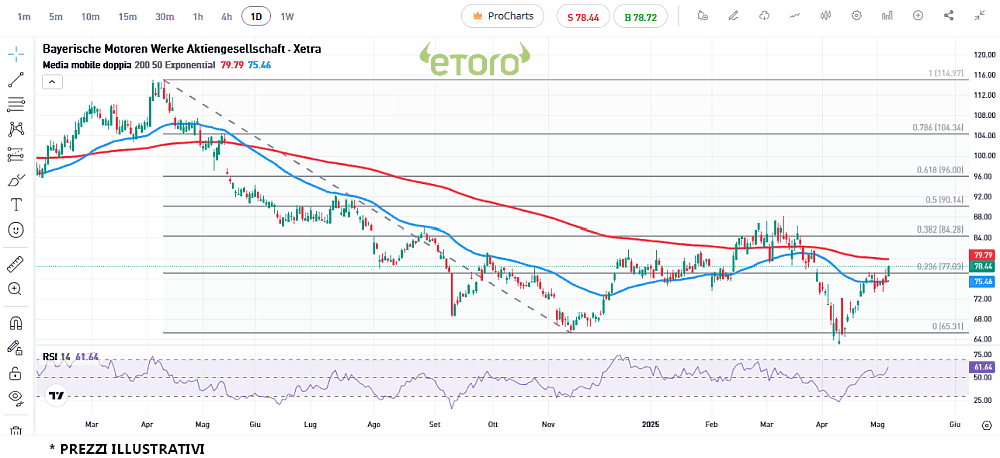Click the 0.382 (84.28) Fibonacci level label

pos(942,230)
